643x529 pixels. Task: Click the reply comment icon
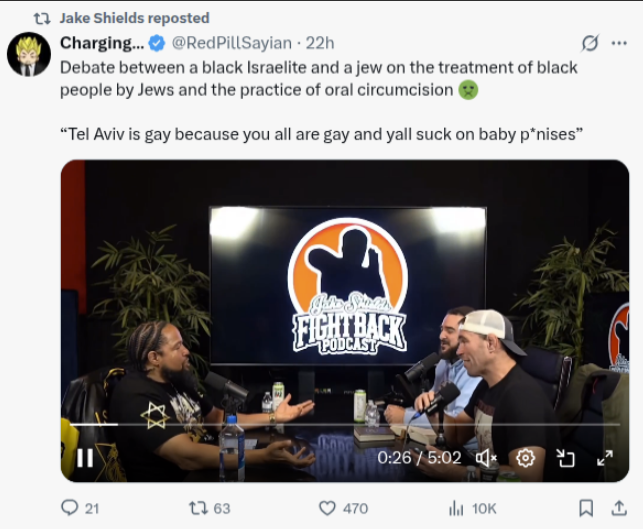click(70, 508)
